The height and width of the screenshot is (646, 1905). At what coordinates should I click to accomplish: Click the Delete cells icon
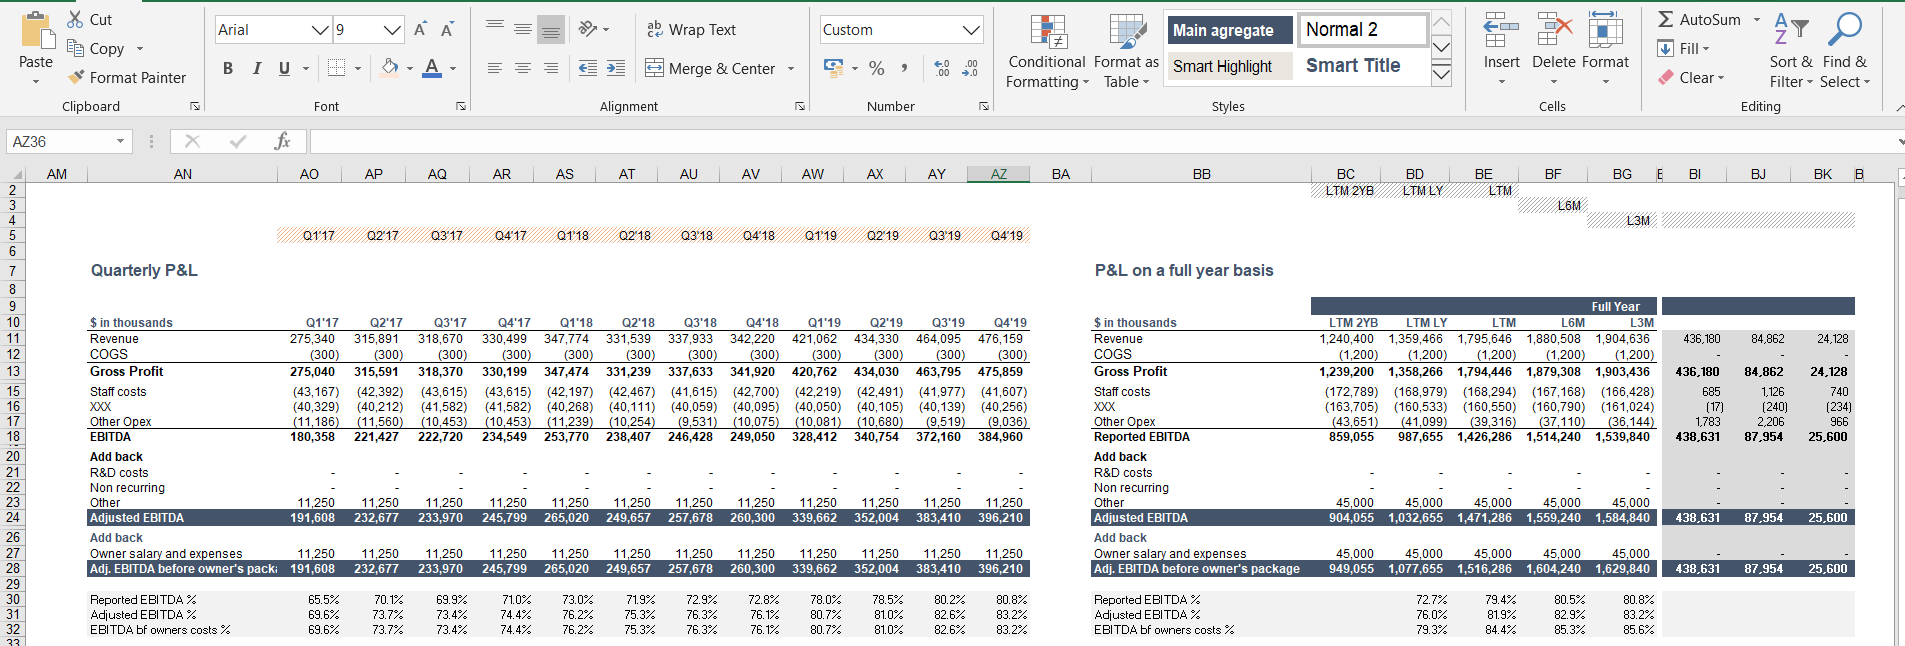pos(1553,31)
